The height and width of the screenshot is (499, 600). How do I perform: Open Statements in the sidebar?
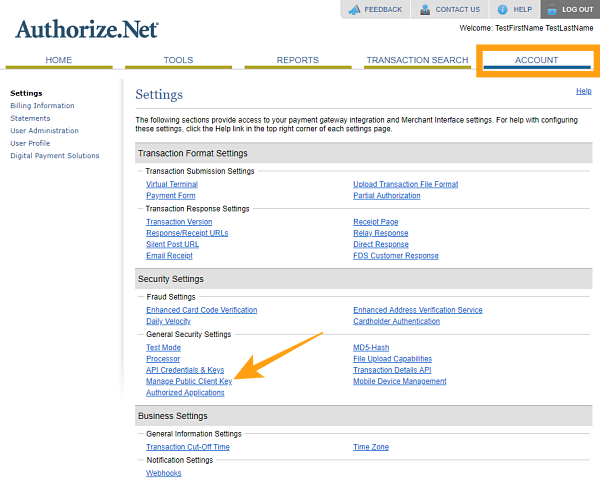[x=30, y=118]
